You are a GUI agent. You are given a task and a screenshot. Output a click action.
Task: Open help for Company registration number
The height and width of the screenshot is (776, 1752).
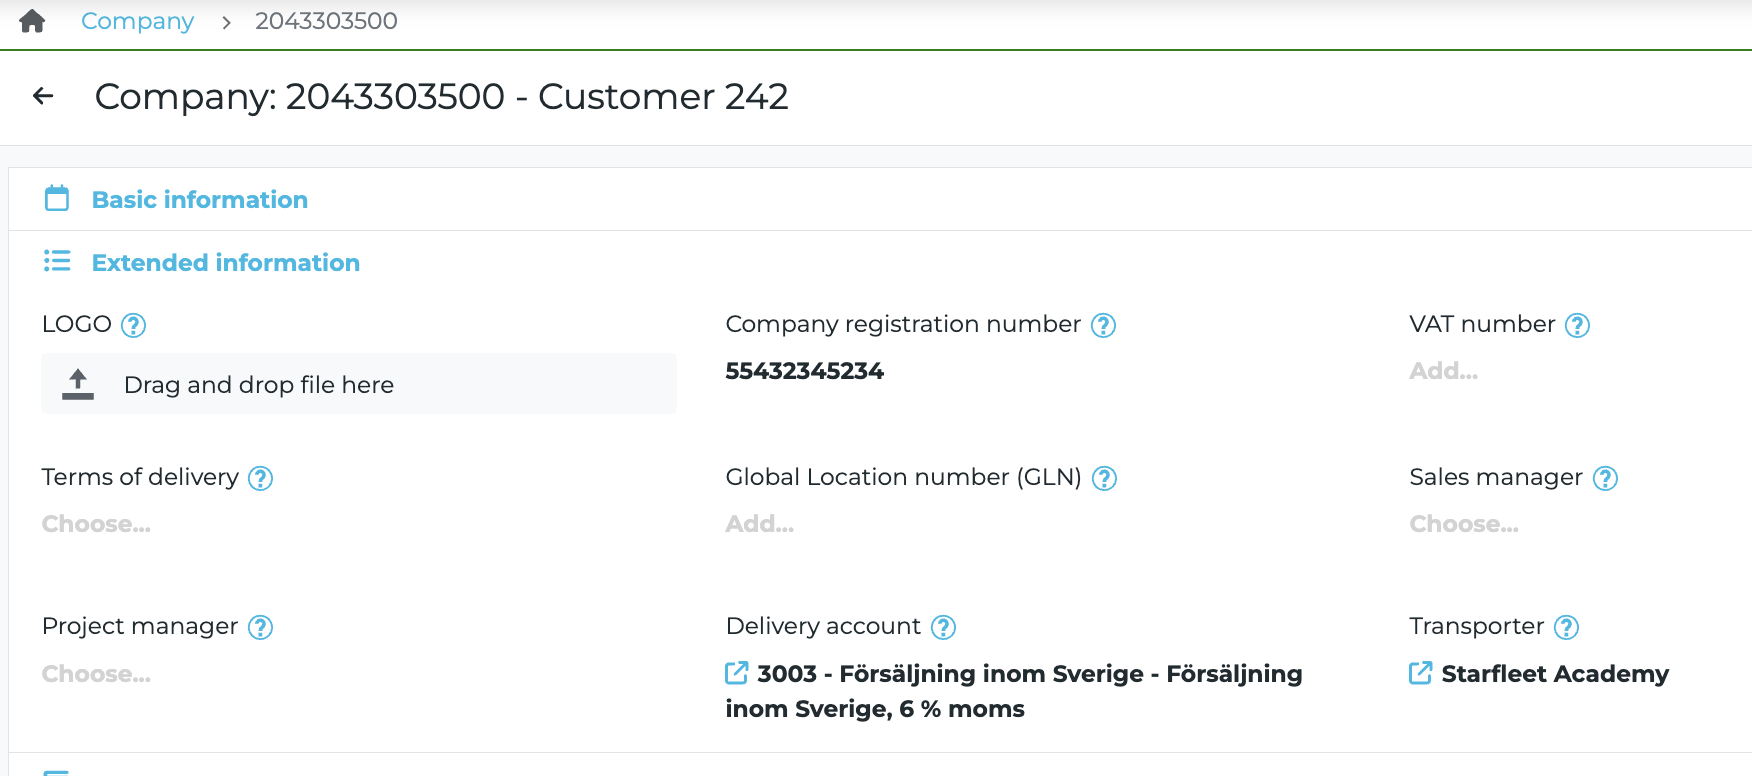pos(1103,325)
